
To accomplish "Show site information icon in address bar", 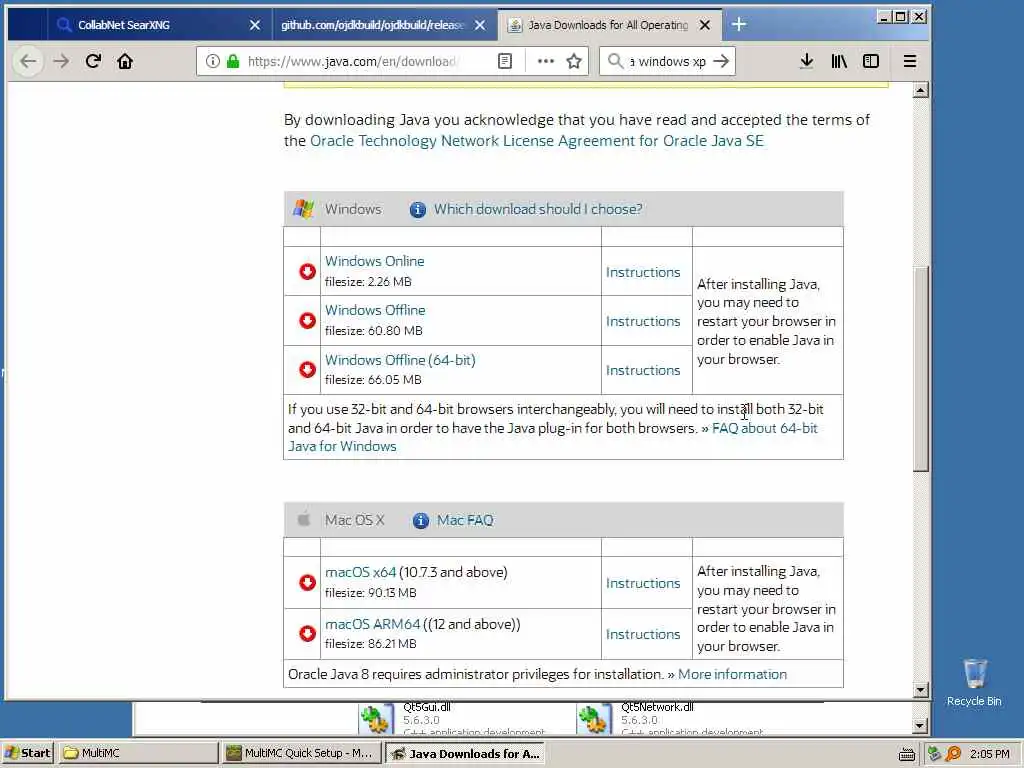I will (x=213, y=61).
